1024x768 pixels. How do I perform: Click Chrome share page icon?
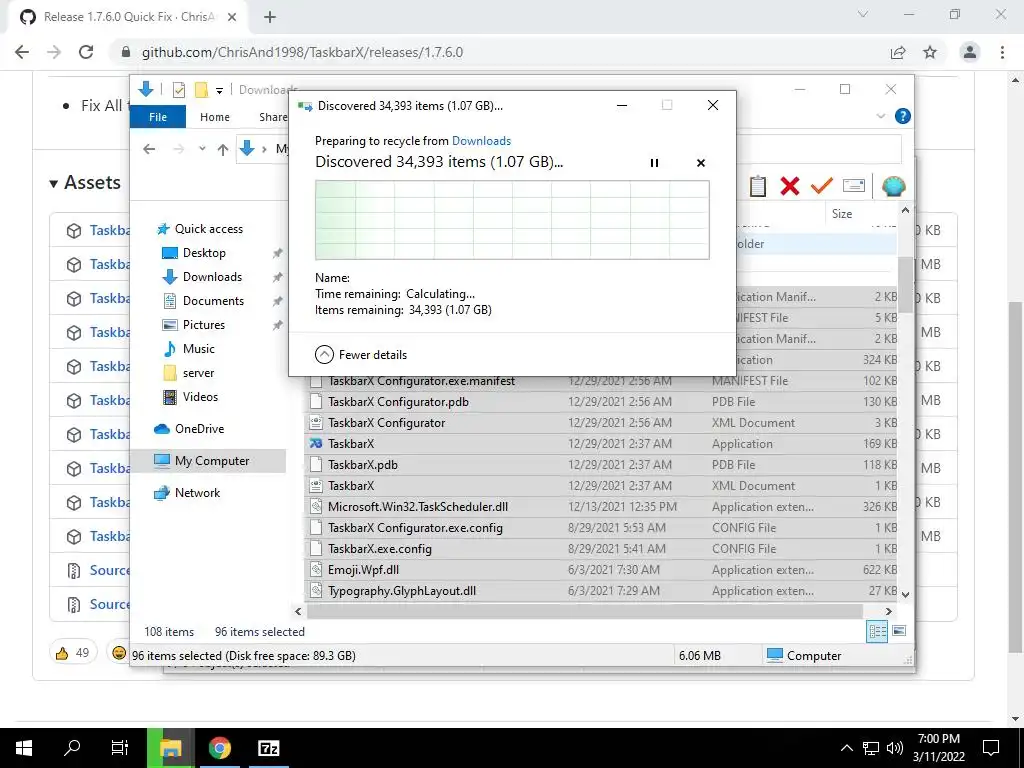pyautogui.click(x=898, y=52)
